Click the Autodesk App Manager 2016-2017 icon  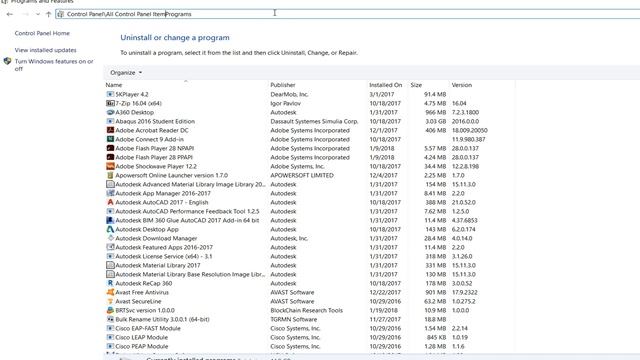[110, 193]
